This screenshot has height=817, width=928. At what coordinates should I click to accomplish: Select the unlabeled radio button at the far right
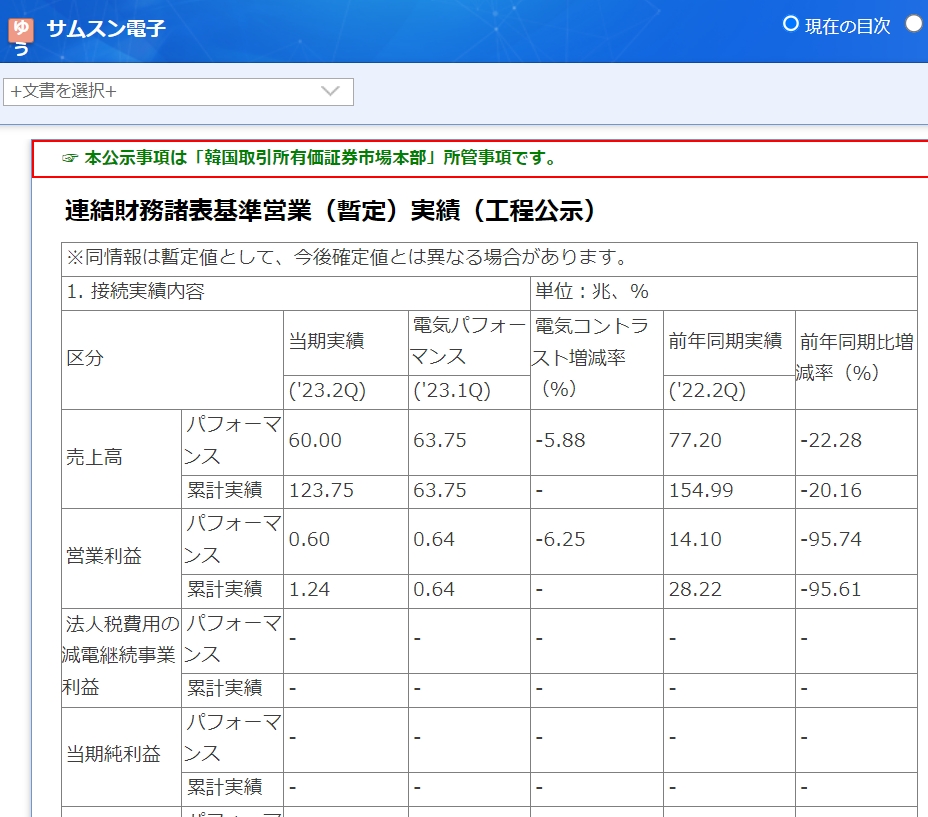coord(914,24)
